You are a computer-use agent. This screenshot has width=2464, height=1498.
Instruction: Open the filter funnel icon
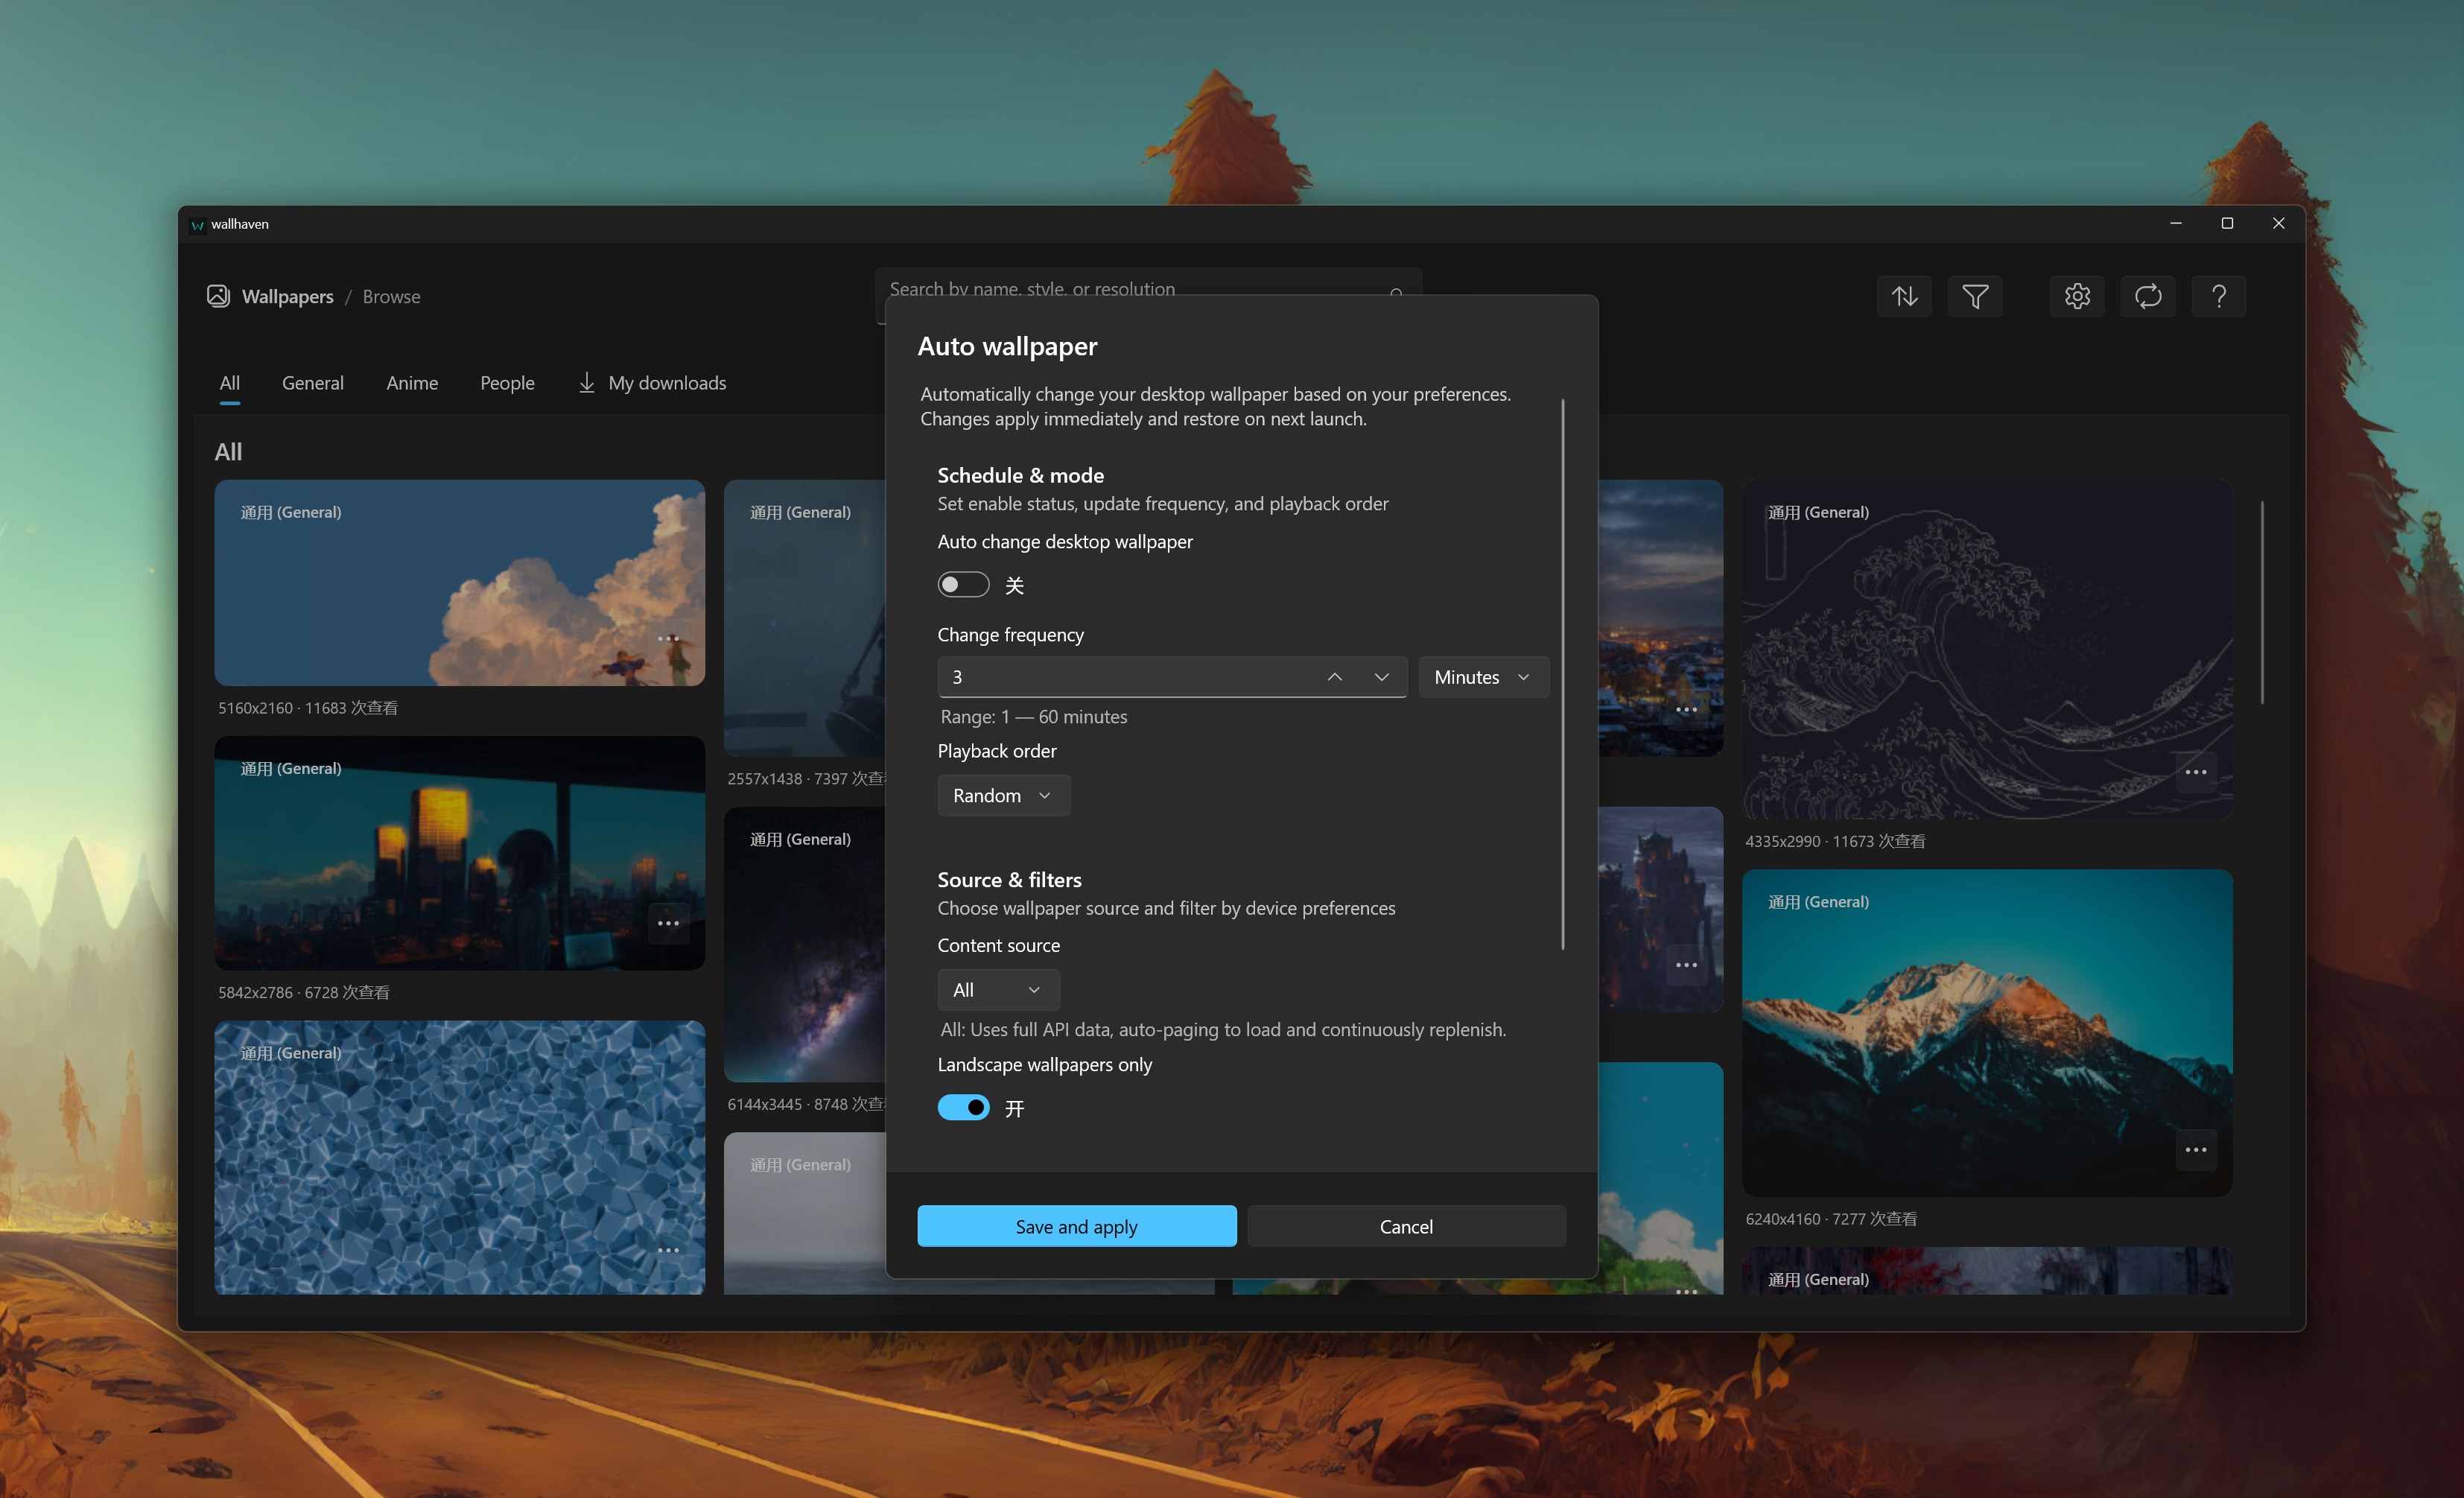coord(1975,296)
